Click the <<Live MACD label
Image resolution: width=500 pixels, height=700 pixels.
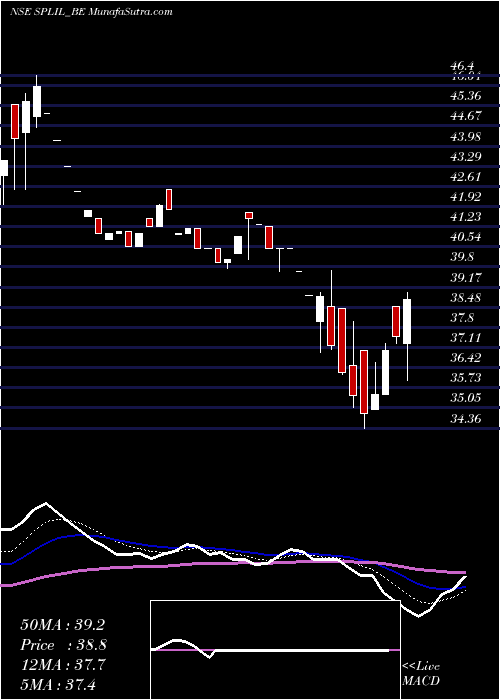pyautogui.click(x=421, y=674)
